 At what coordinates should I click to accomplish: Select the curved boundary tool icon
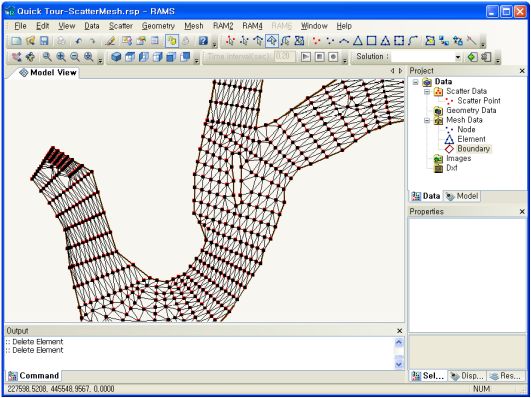point(413,41)
